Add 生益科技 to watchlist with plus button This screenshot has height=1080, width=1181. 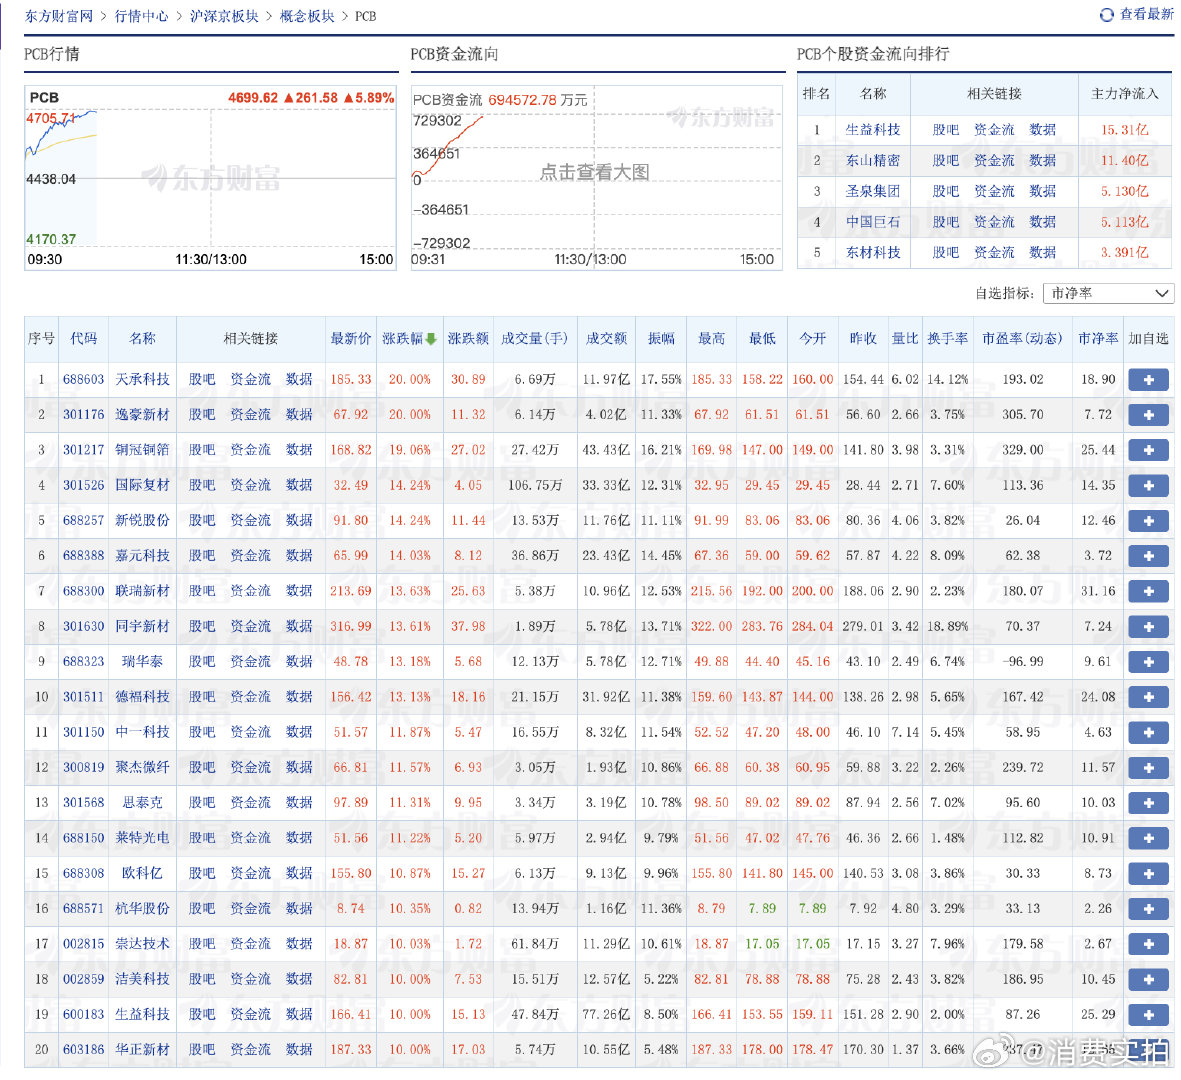point(1148,1014)
